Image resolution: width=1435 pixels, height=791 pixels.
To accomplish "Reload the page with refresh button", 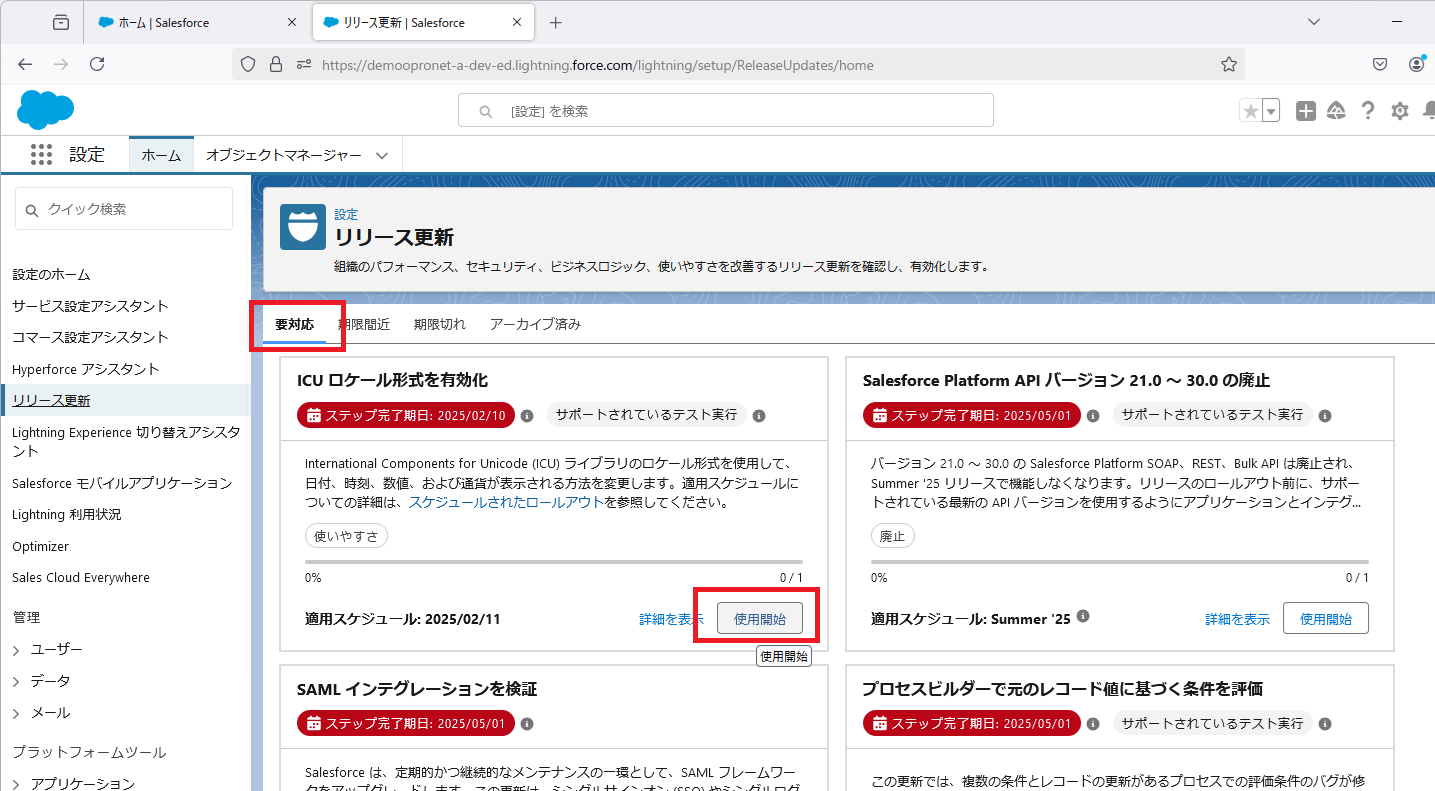I will coord(97,65).
